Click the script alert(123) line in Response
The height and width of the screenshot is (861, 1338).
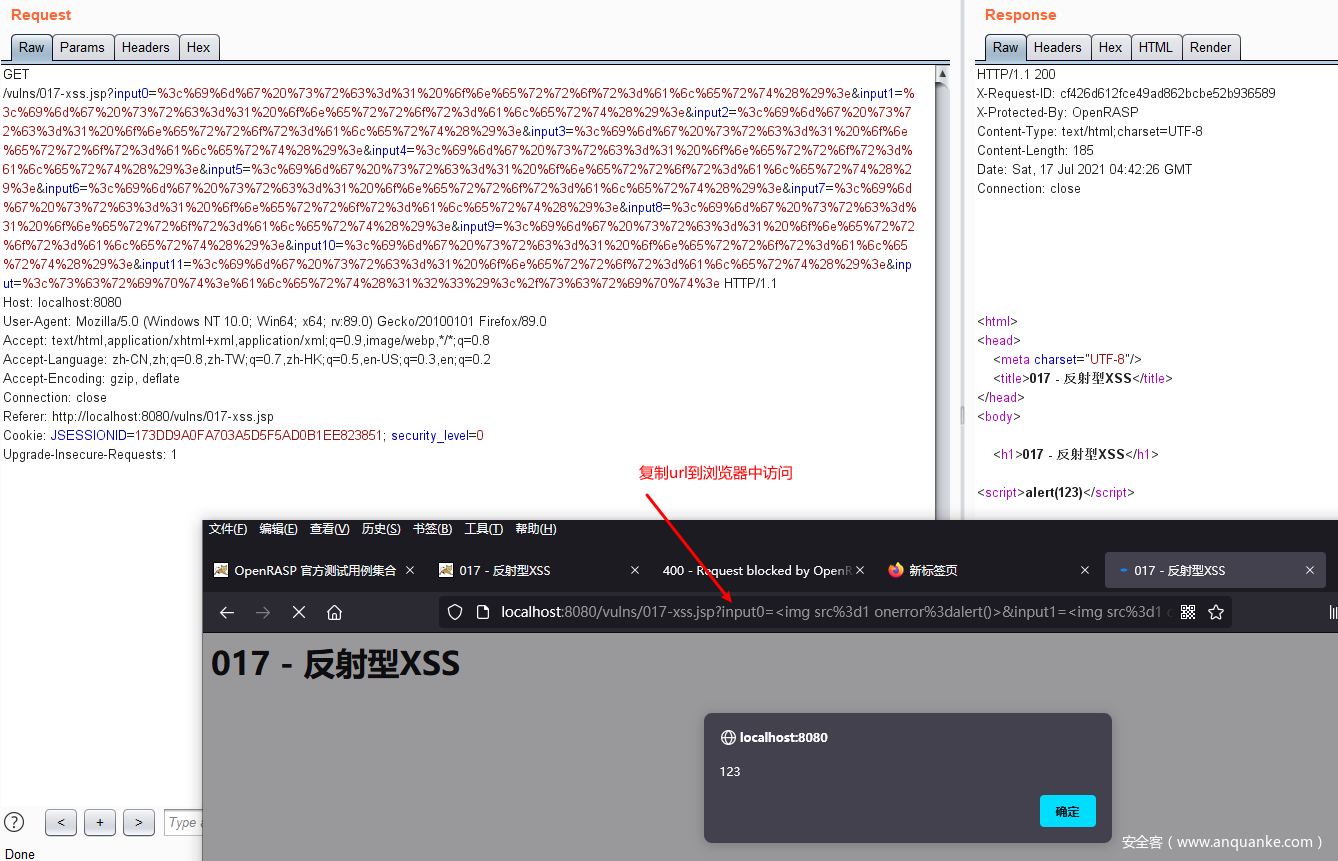coord(1056,493)
